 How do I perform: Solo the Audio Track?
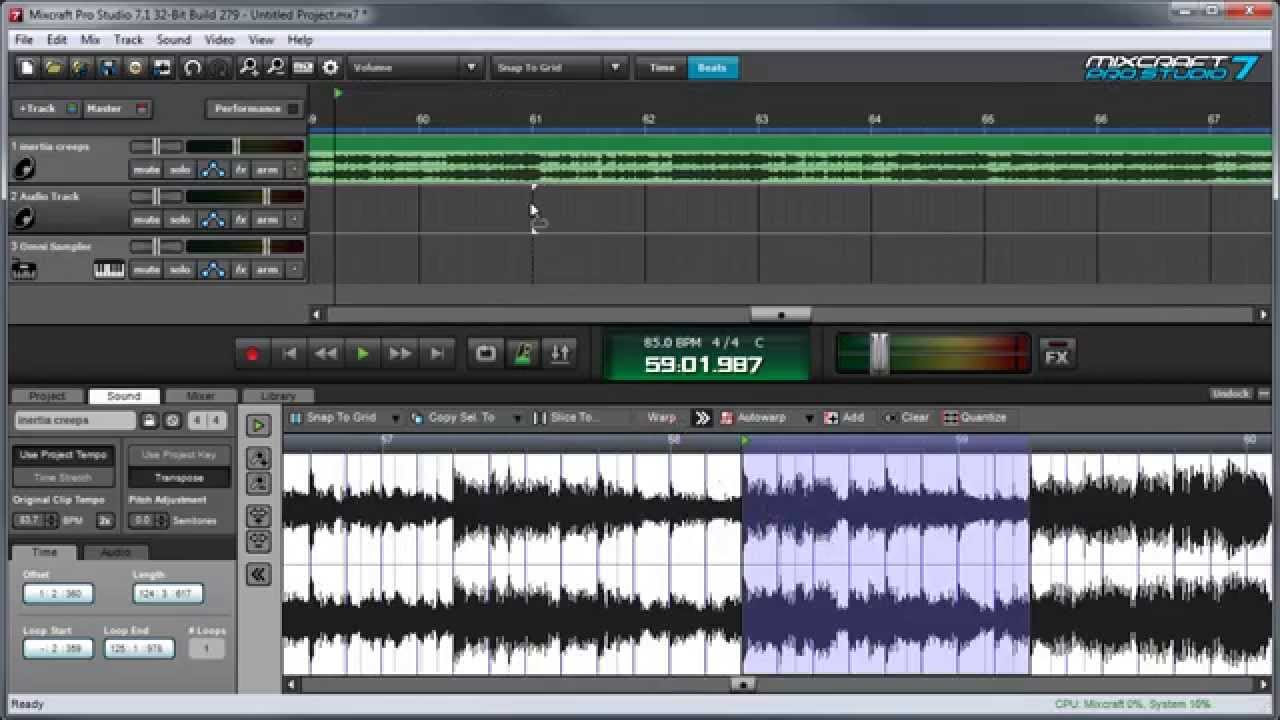tap(179, 220)
